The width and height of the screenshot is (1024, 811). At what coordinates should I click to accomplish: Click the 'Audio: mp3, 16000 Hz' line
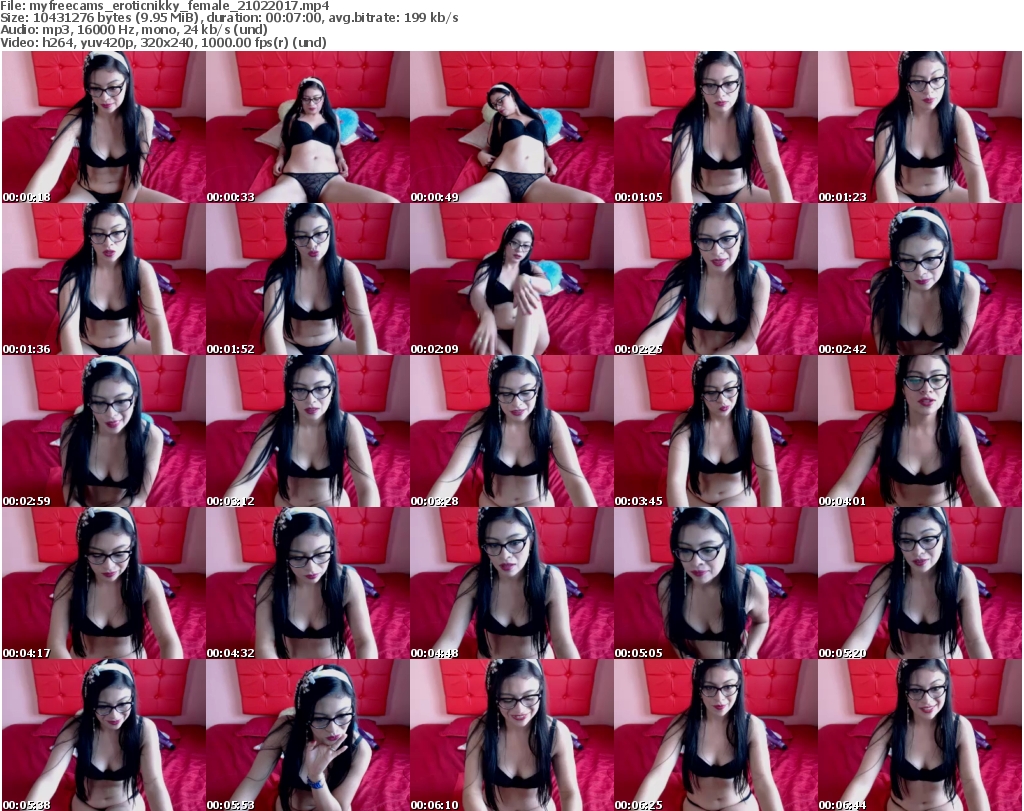[134, 30]
